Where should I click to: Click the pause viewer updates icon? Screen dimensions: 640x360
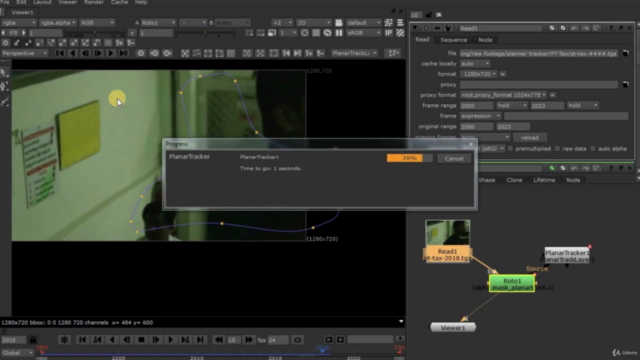click(x=339, y=33)
